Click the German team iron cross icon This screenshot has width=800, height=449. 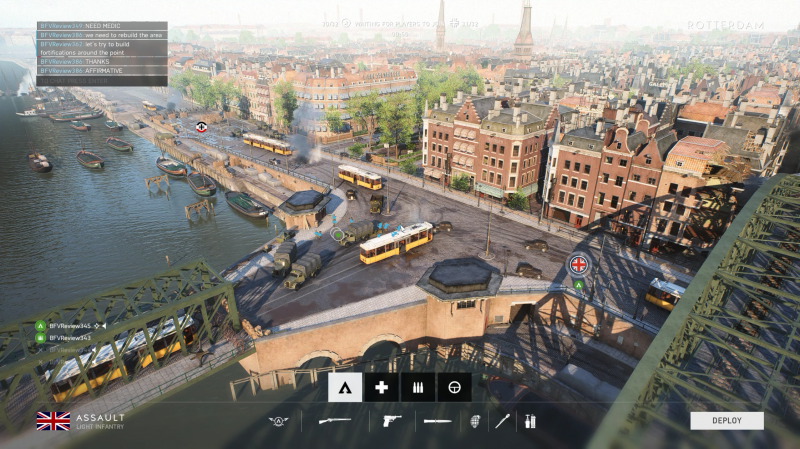coord(455,23)
